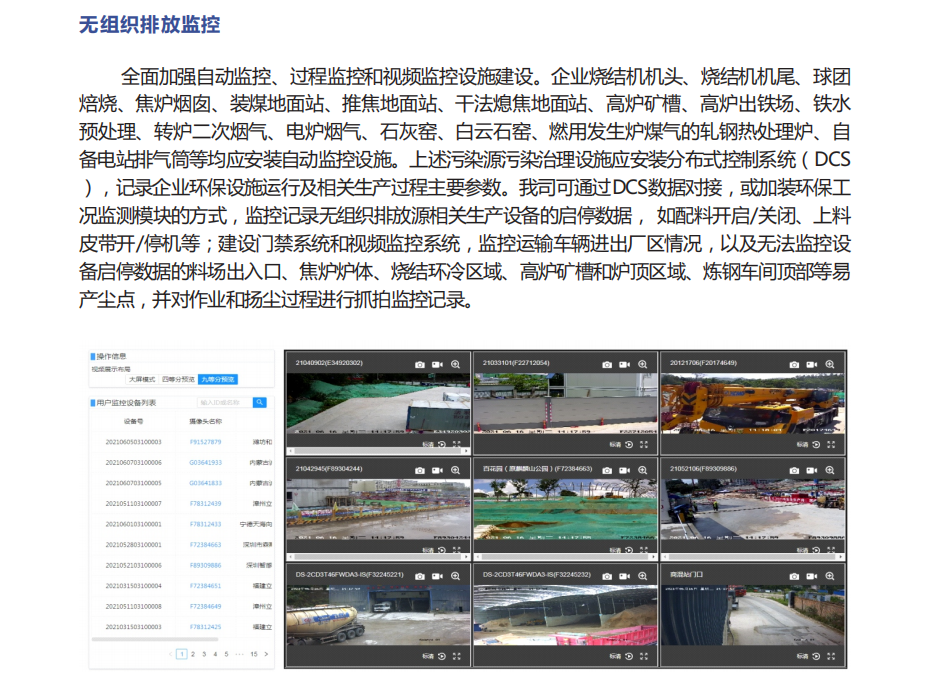Click yellow crane video thumbnail
Screen dimensions: 930x700
coord(753,403)
